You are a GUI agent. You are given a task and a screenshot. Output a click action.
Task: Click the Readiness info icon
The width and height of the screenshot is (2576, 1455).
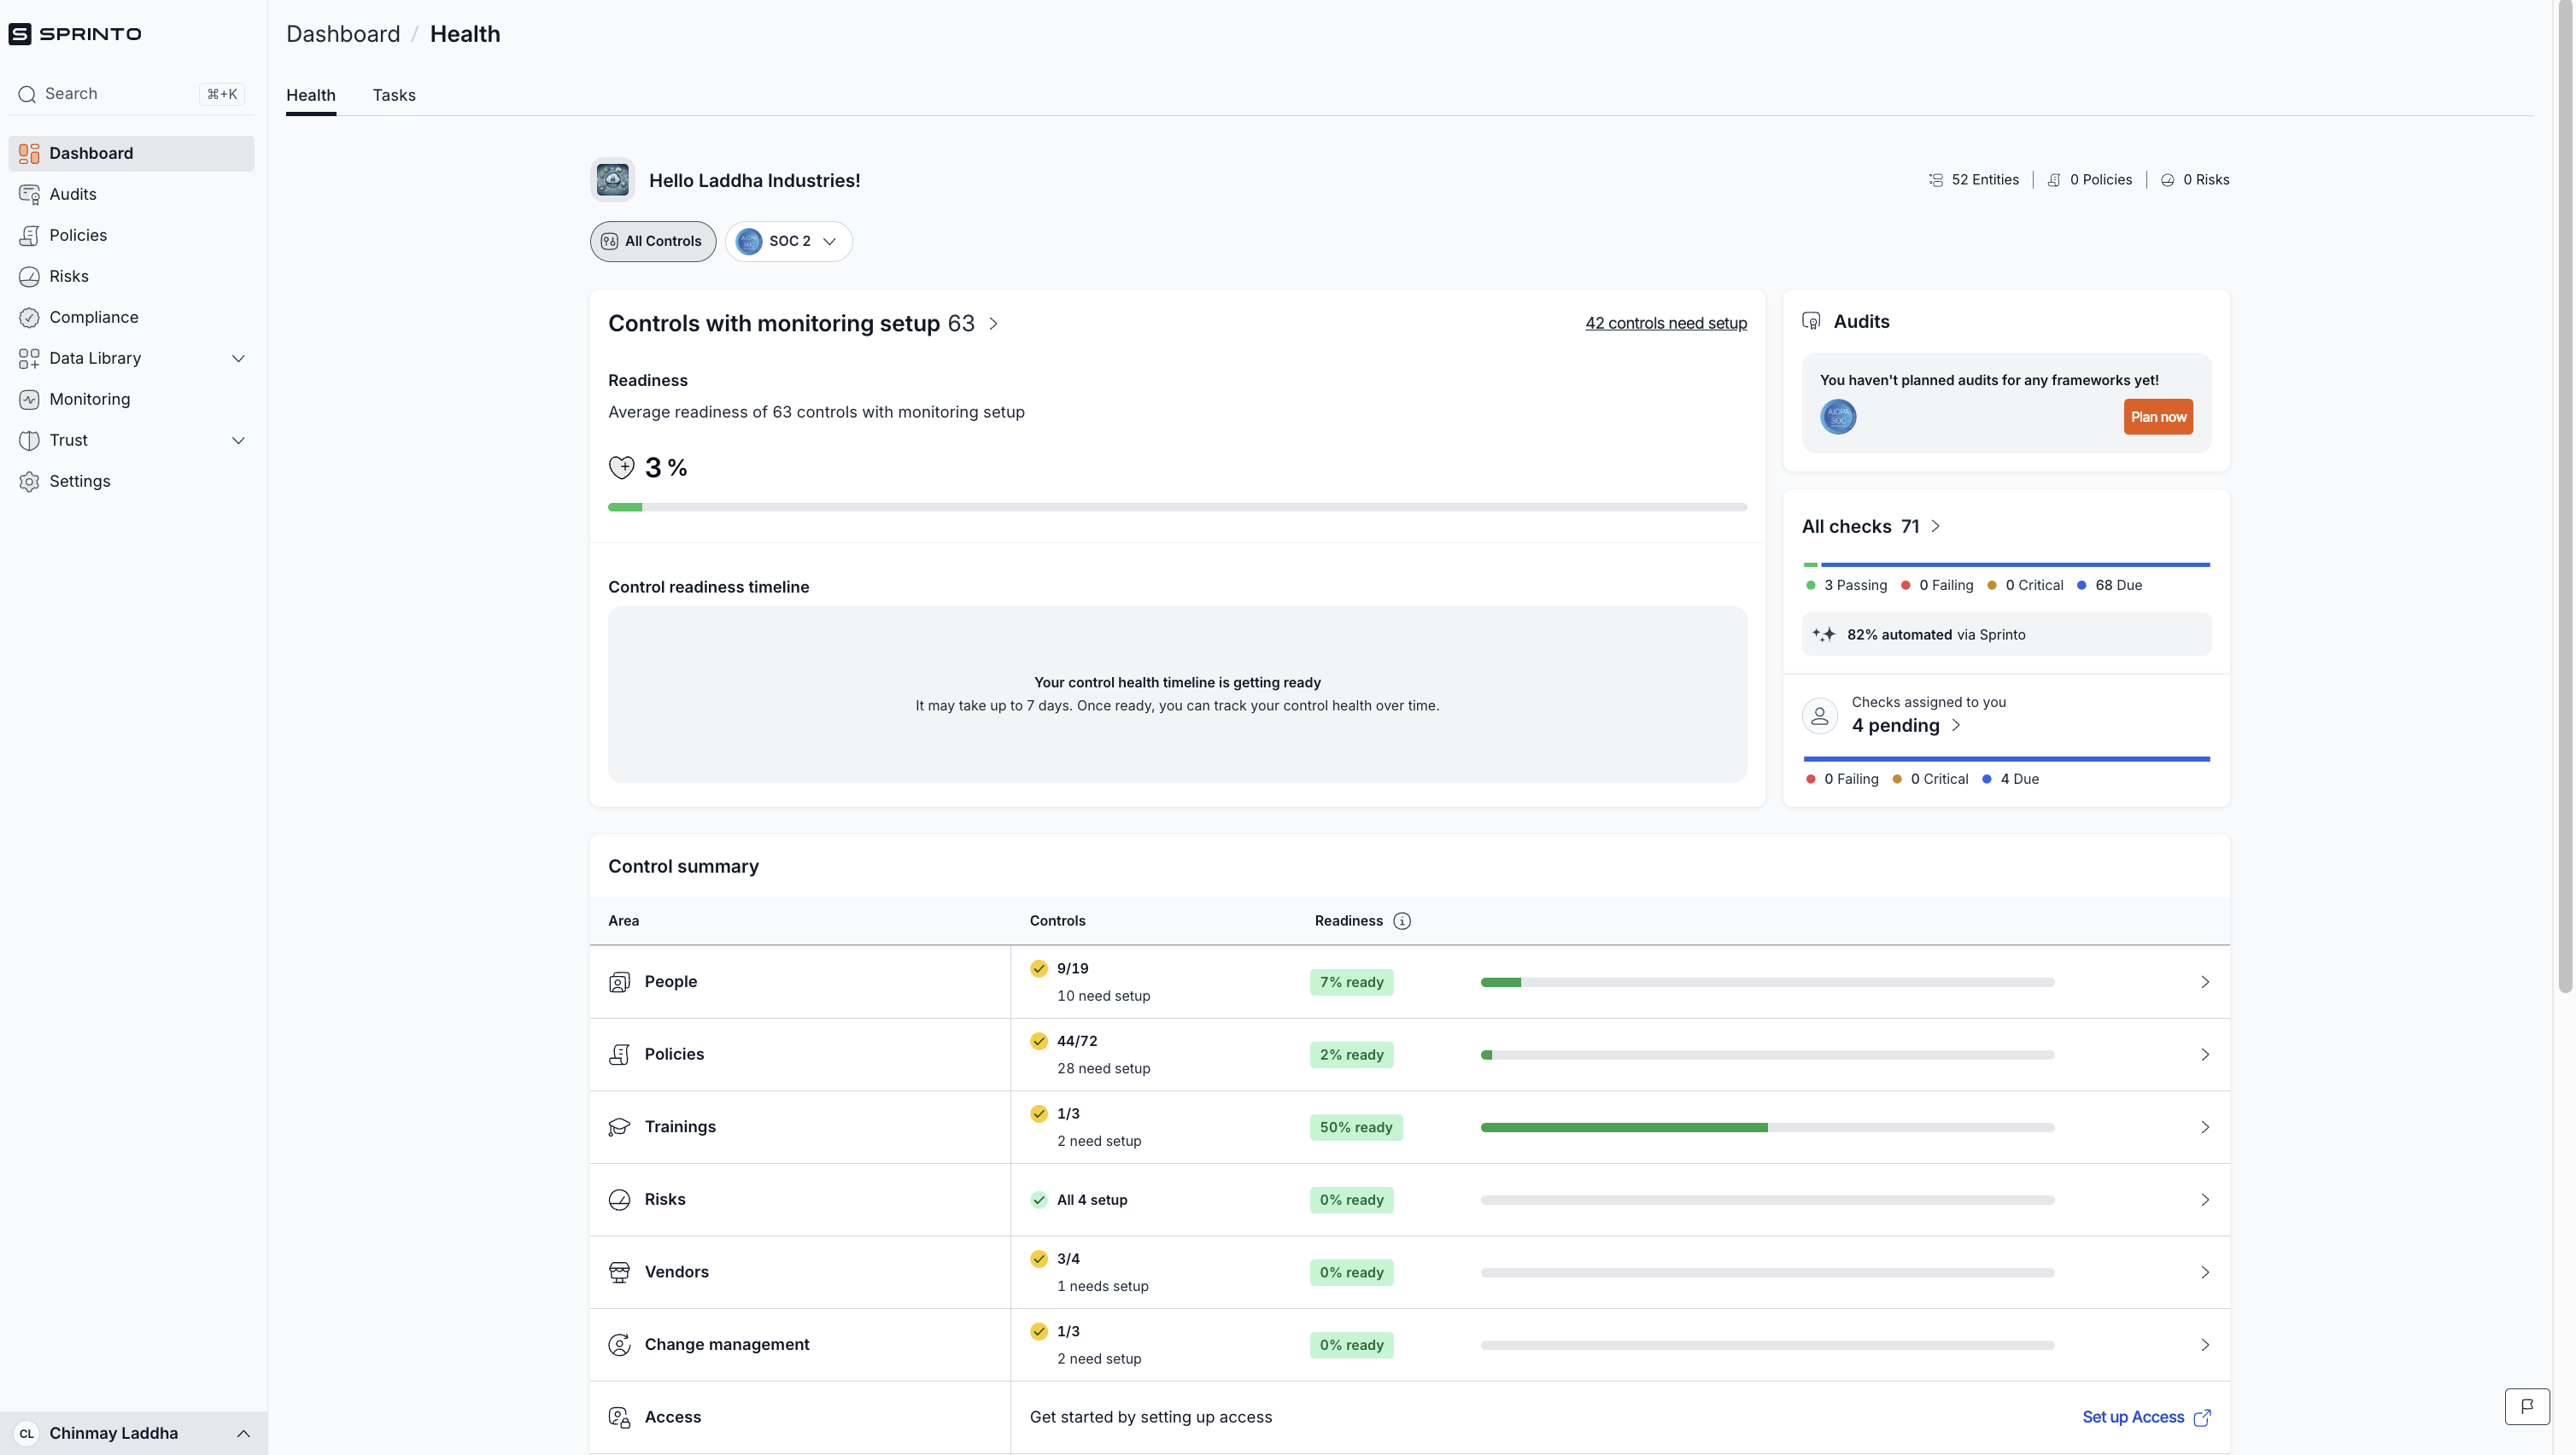tap(1402, 921)
